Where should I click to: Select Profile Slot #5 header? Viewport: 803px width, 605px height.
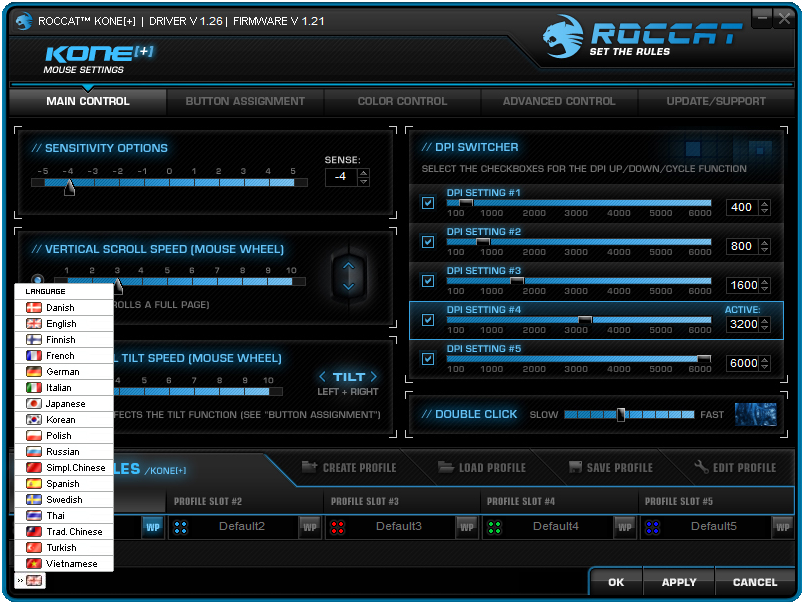716,502
